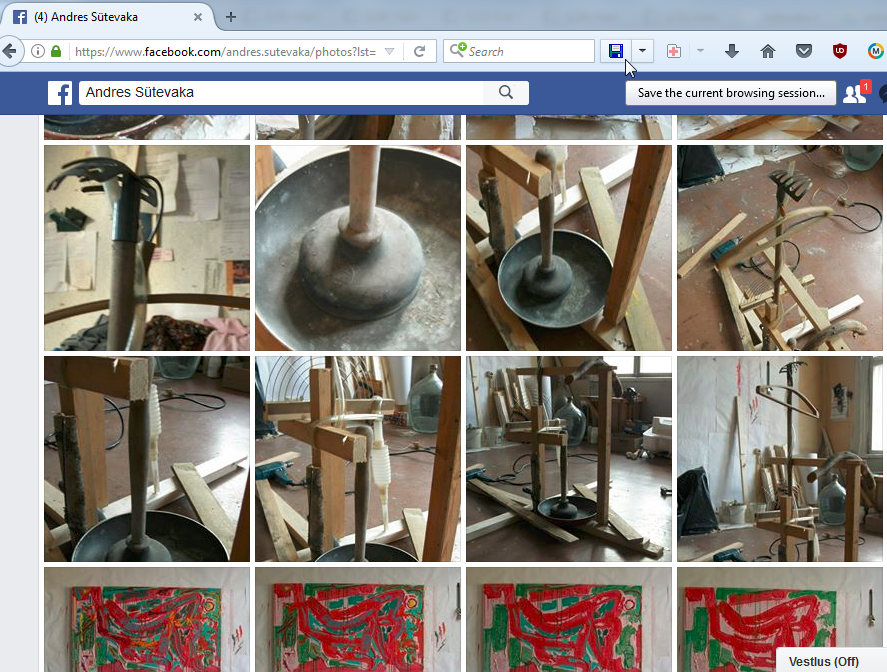
Task: Open friend requests icon with red badge
Action: (854, 93)
